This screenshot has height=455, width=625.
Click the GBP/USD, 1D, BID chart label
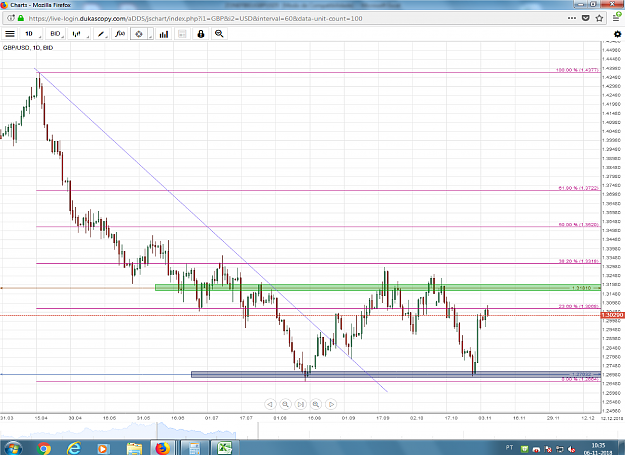click(28, 47)
